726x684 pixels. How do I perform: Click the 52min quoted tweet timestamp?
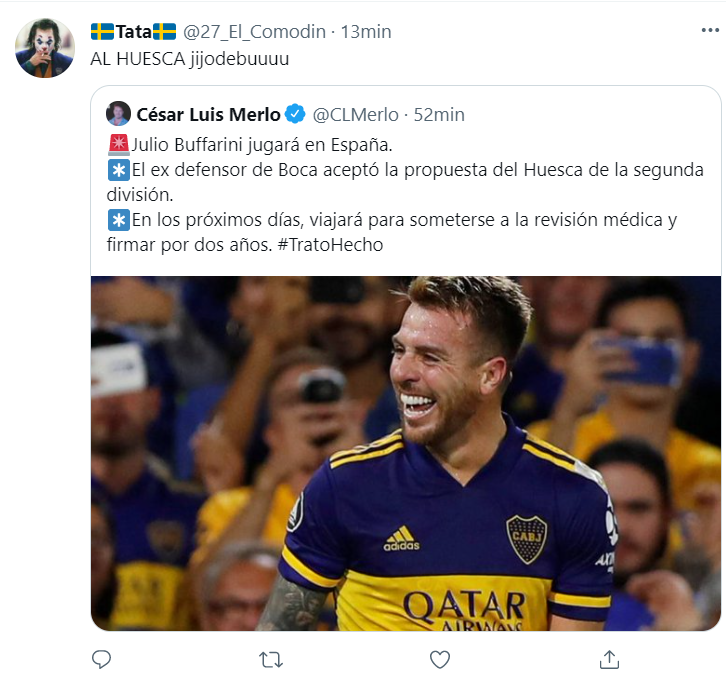click(439, 114)
